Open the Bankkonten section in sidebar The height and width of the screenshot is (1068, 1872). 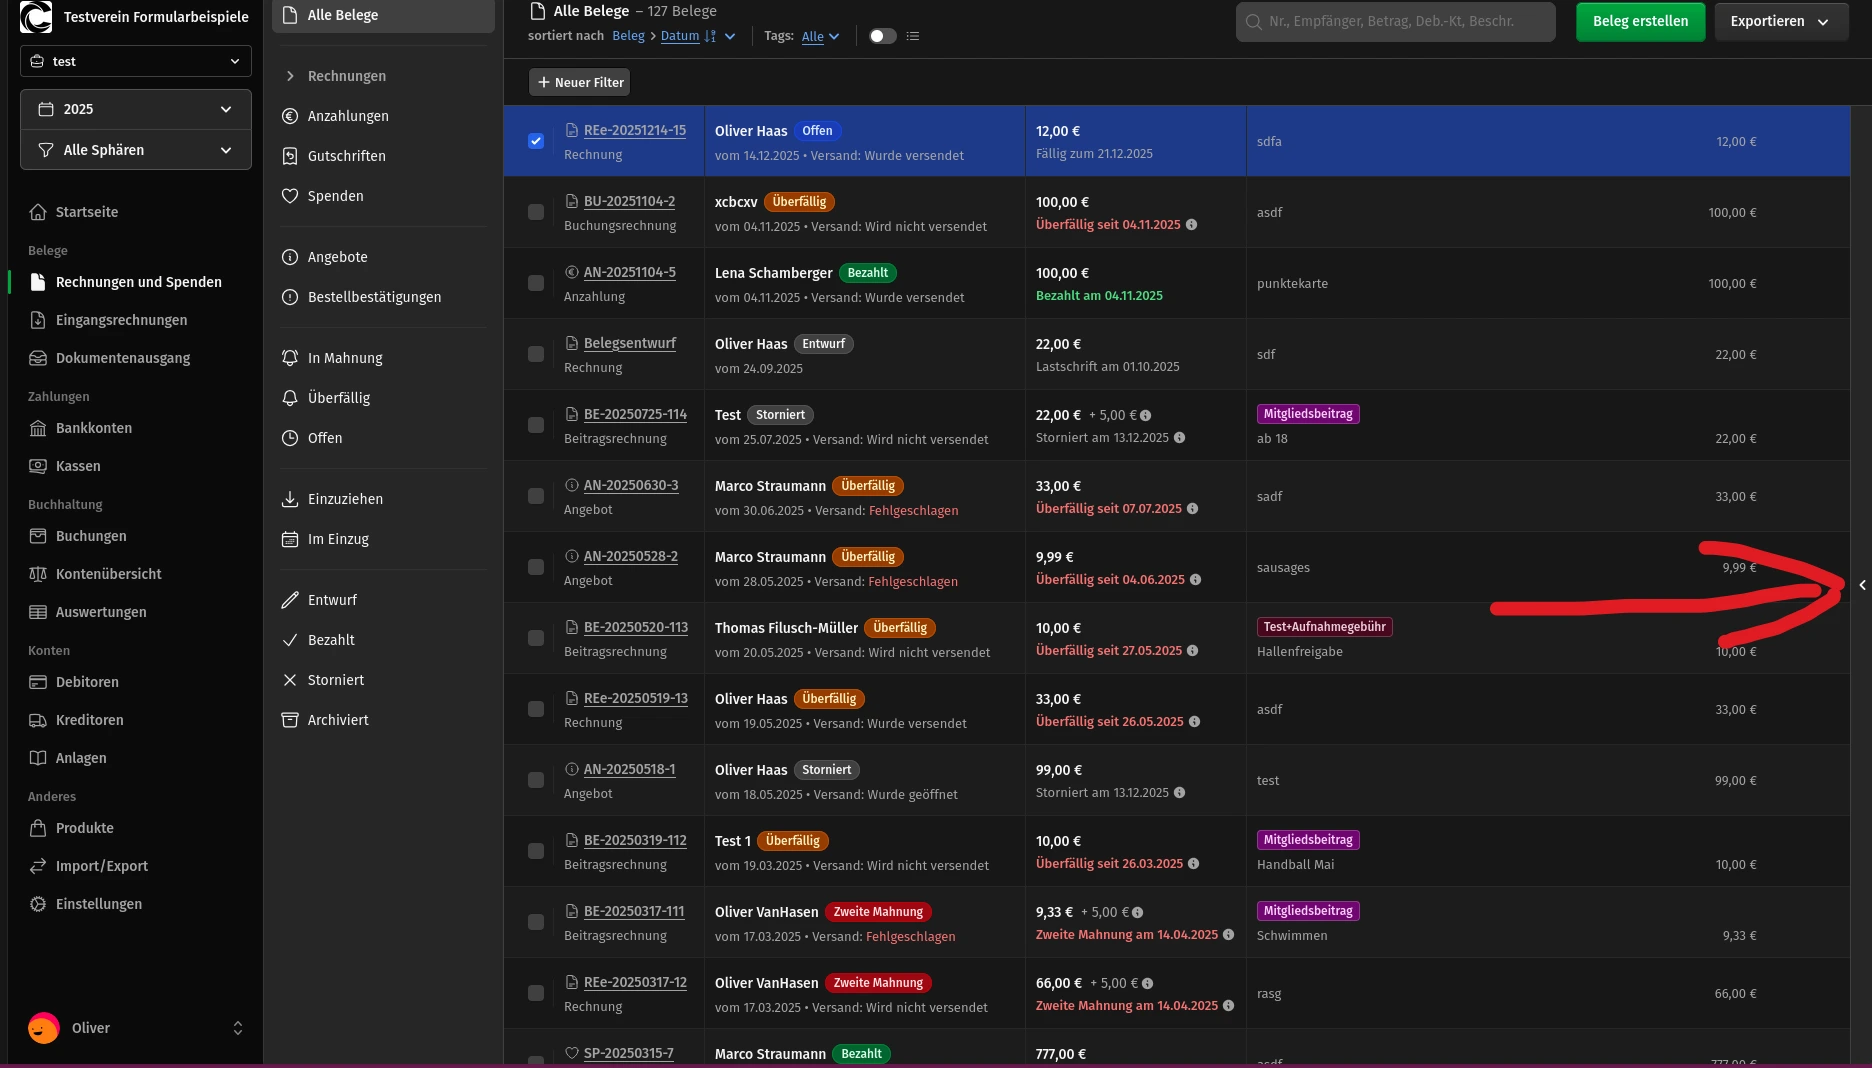(x=94, y=428)
